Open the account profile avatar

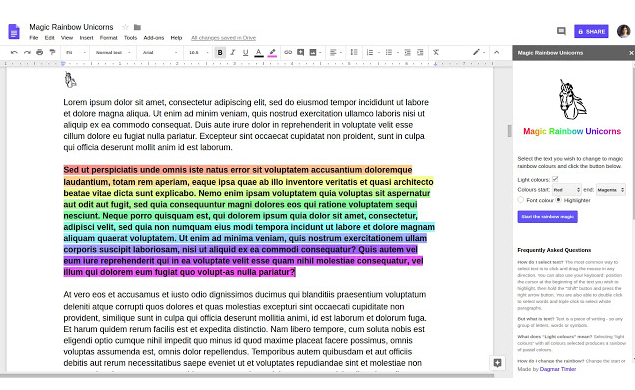click(624, 31)
